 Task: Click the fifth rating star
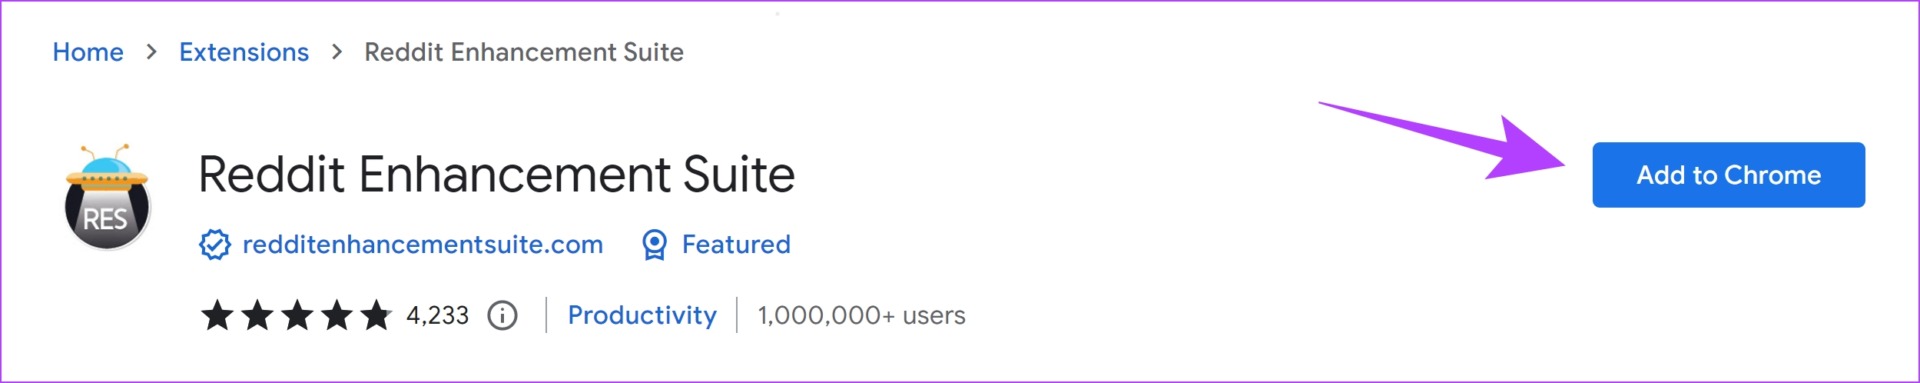[x=376, y=315]
